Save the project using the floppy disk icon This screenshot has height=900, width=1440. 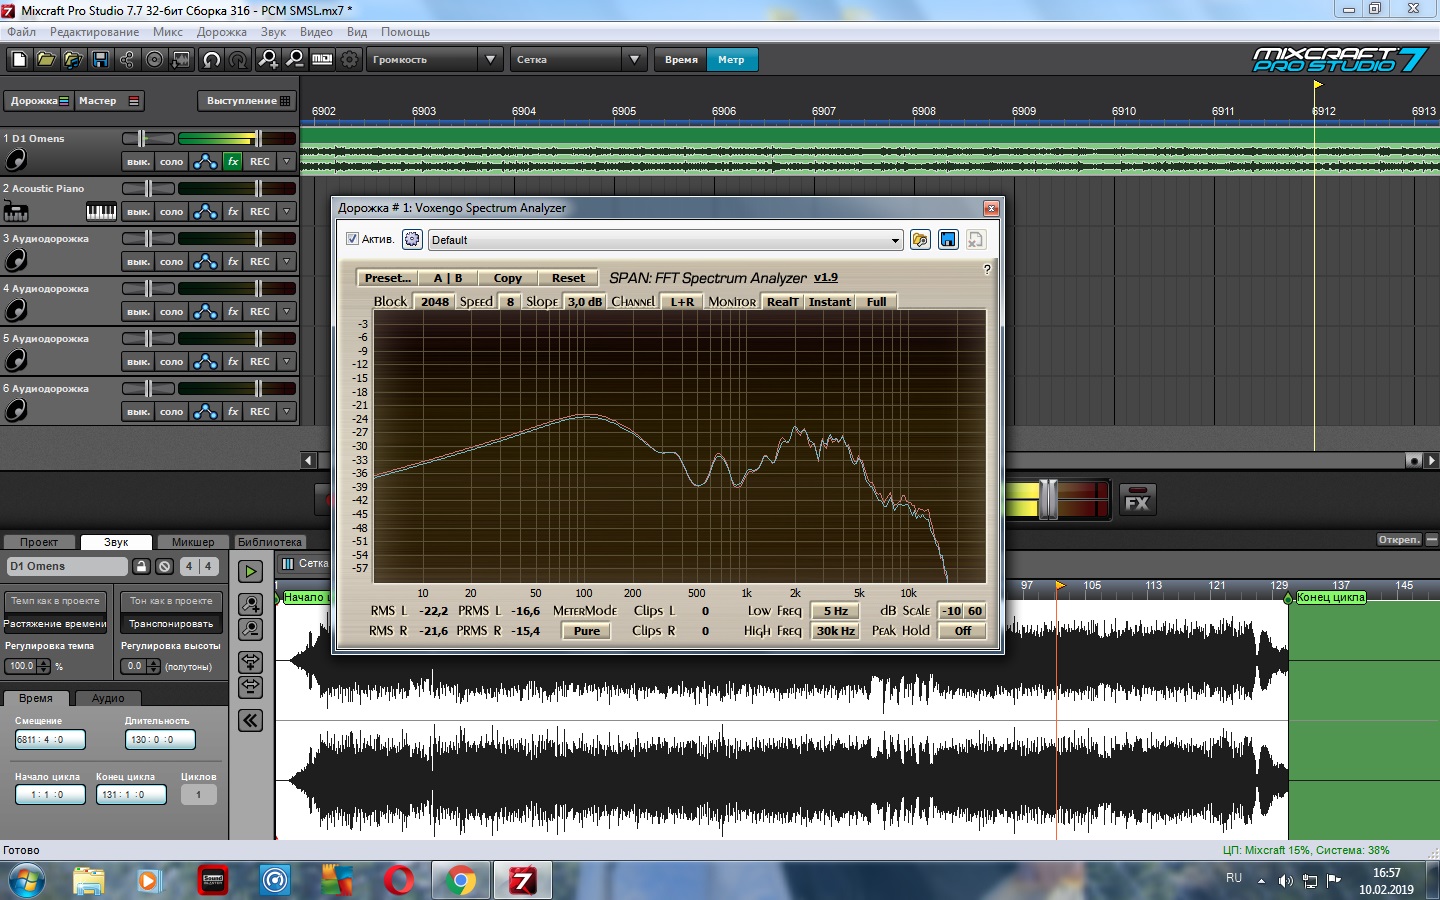[100, 60]
